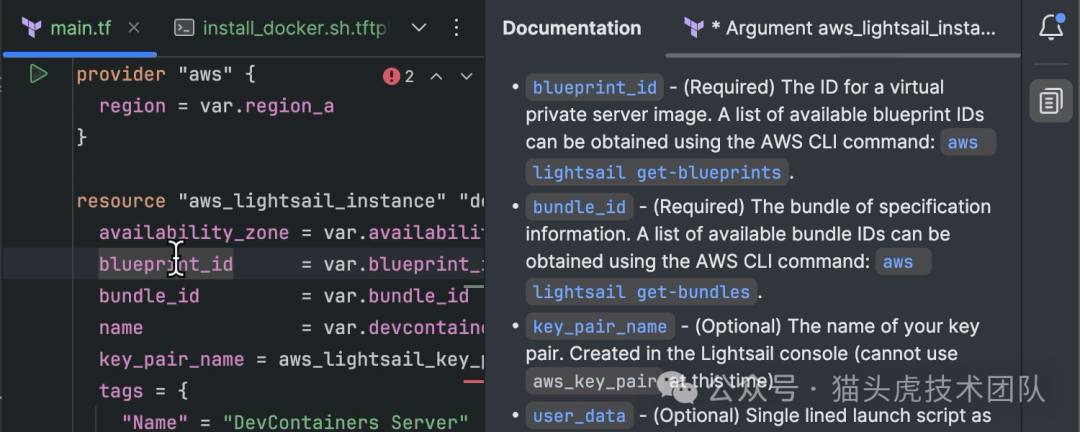Viewport: 1080px width, 432px height.
Task: Click the green Run gutter icon
Action: coord(38,74)
